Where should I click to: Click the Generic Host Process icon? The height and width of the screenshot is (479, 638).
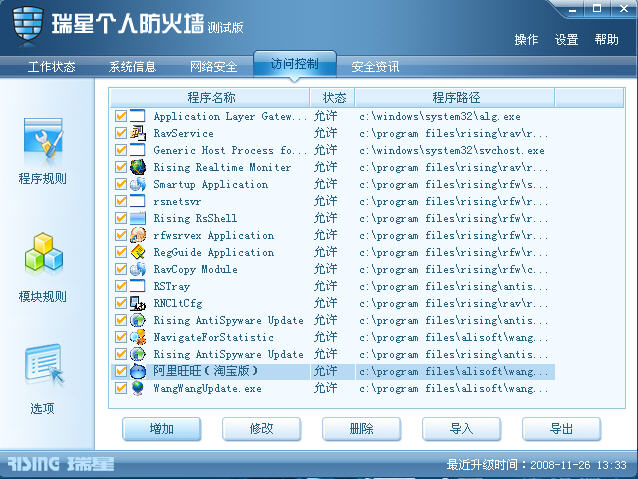pyautogui.click(x=138, y=150)
